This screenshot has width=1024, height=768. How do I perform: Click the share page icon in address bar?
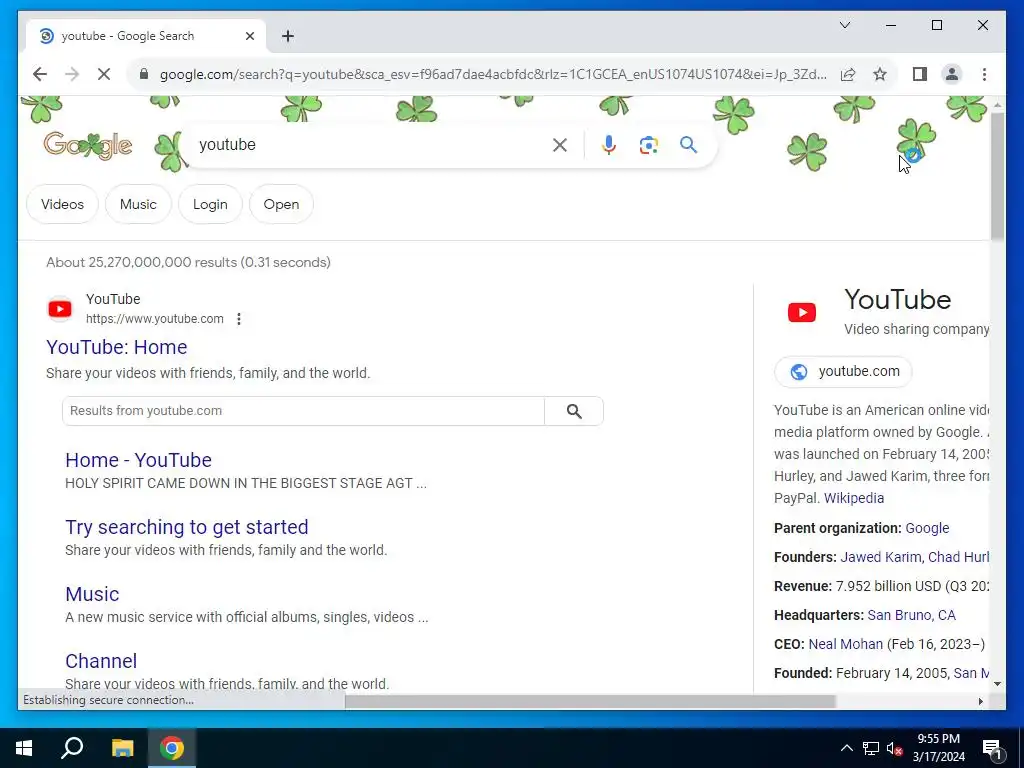848,74
